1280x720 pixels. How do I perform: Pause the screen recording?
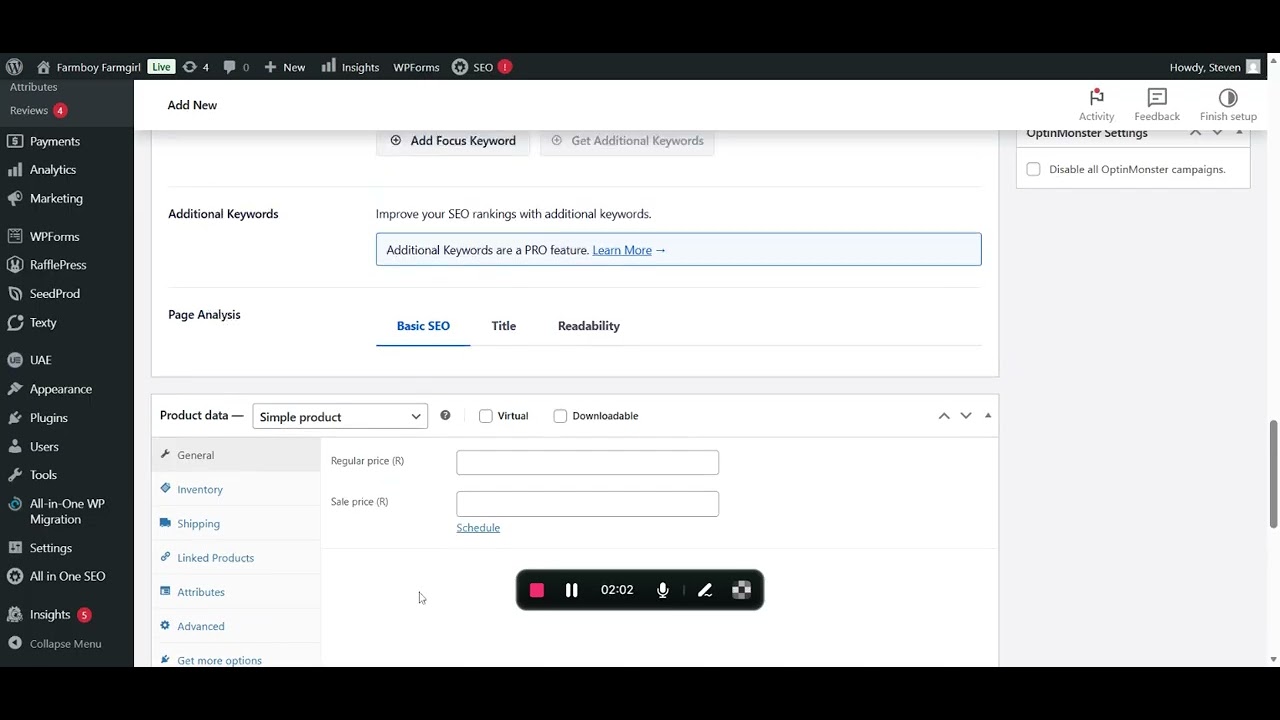(x=571, y=590)
